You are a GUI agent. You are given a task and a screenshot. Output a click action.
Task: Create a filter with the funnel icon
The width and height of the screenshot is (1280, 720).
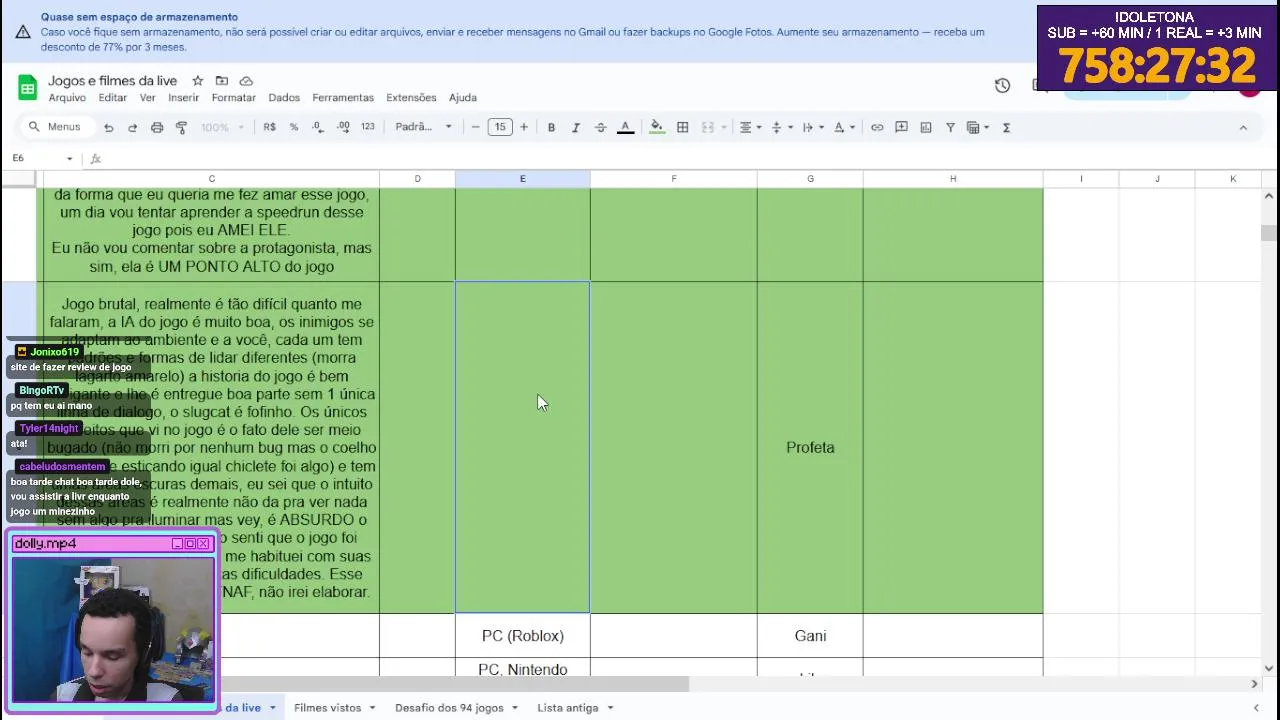(950, 127)
